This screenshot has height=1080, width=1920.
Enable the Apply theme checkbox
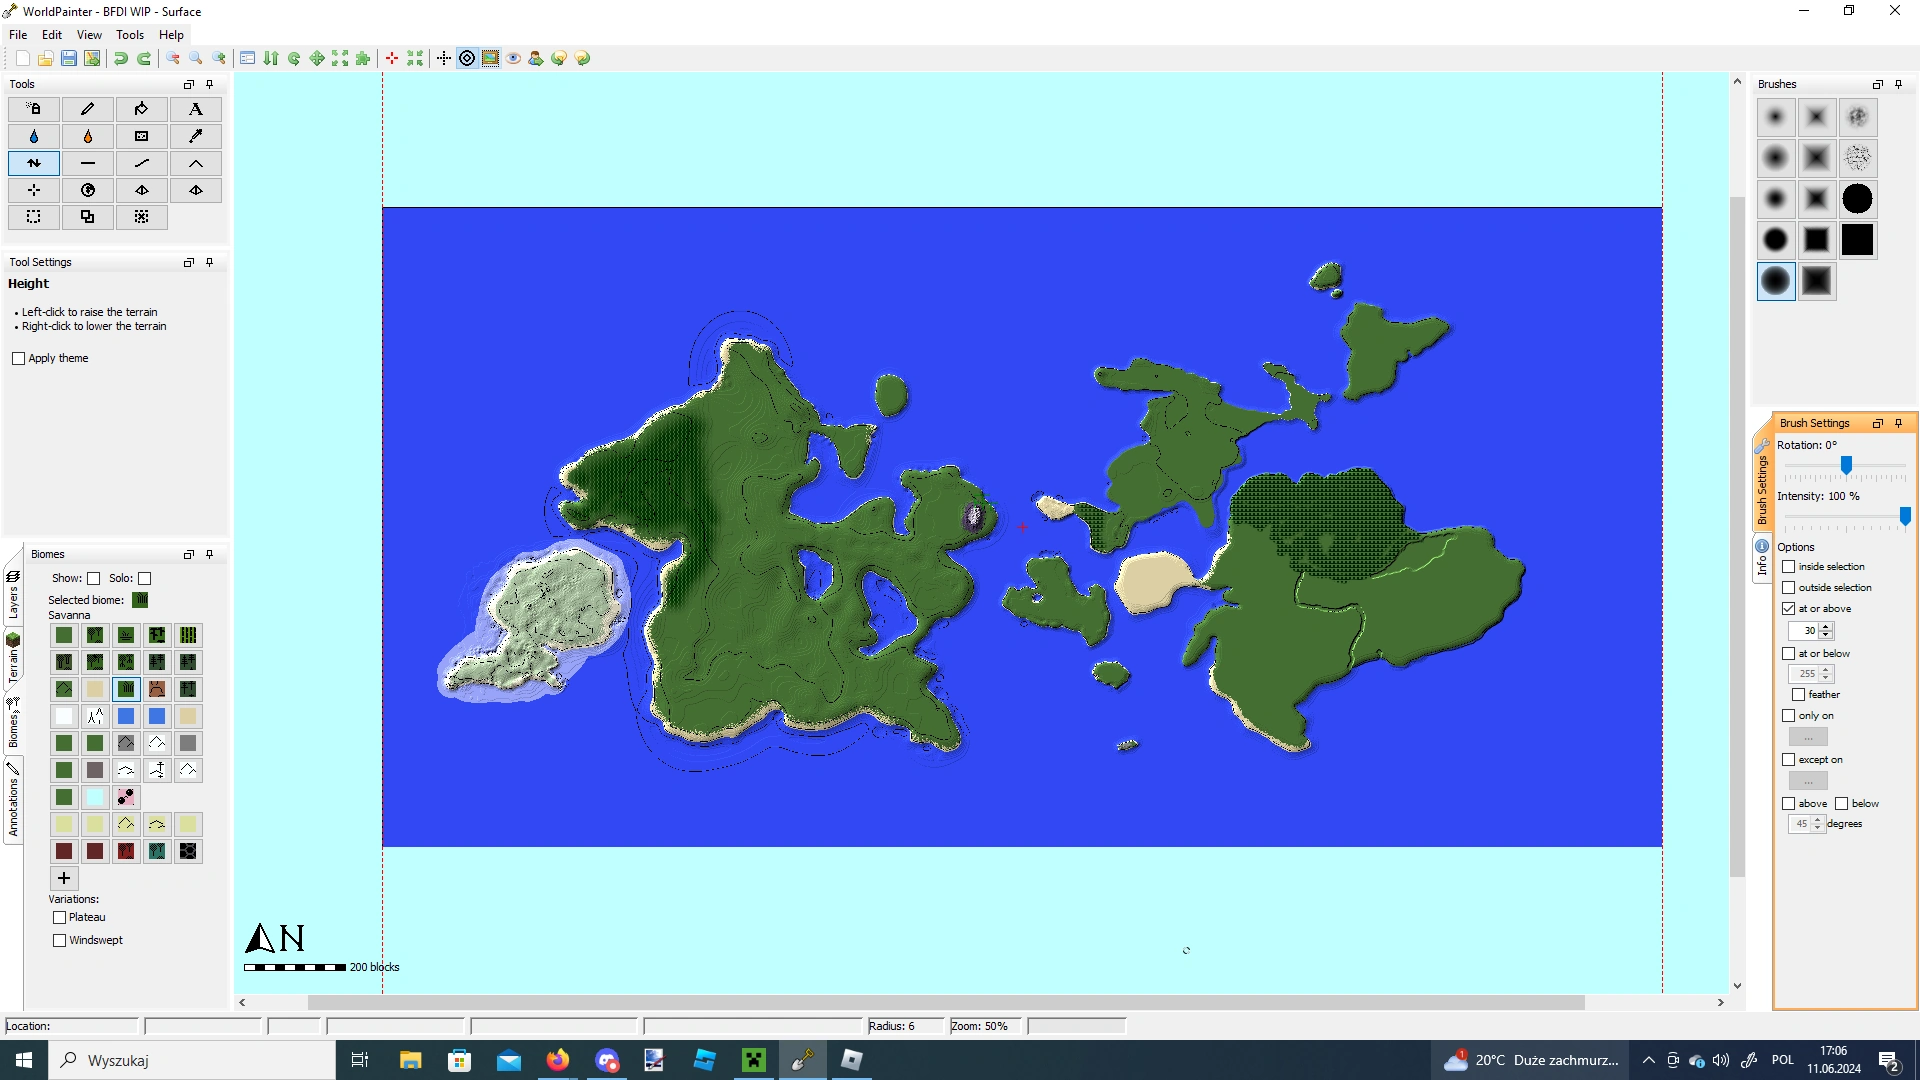click(x=18, y=358)
